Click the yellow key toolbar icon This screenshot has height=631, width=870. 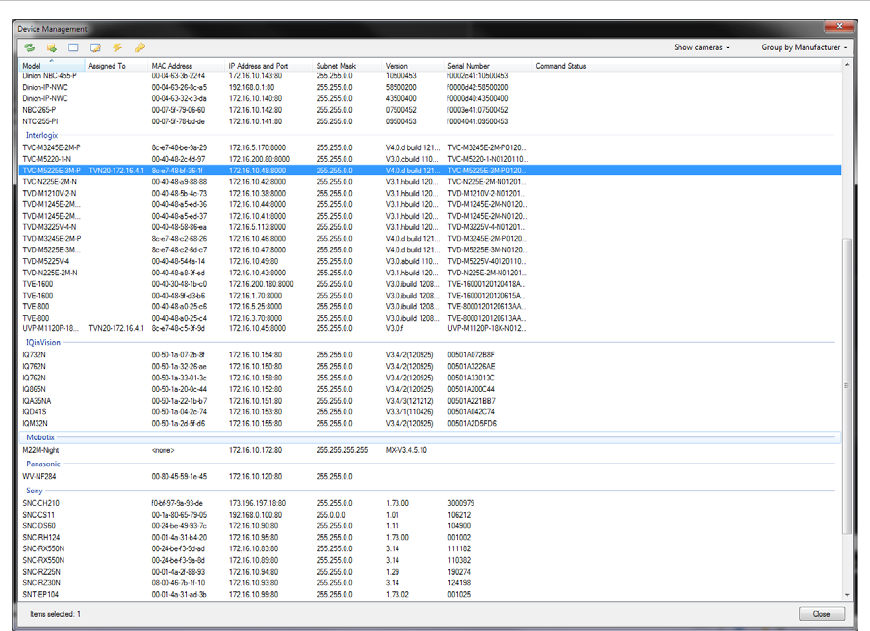coord(139,48)
